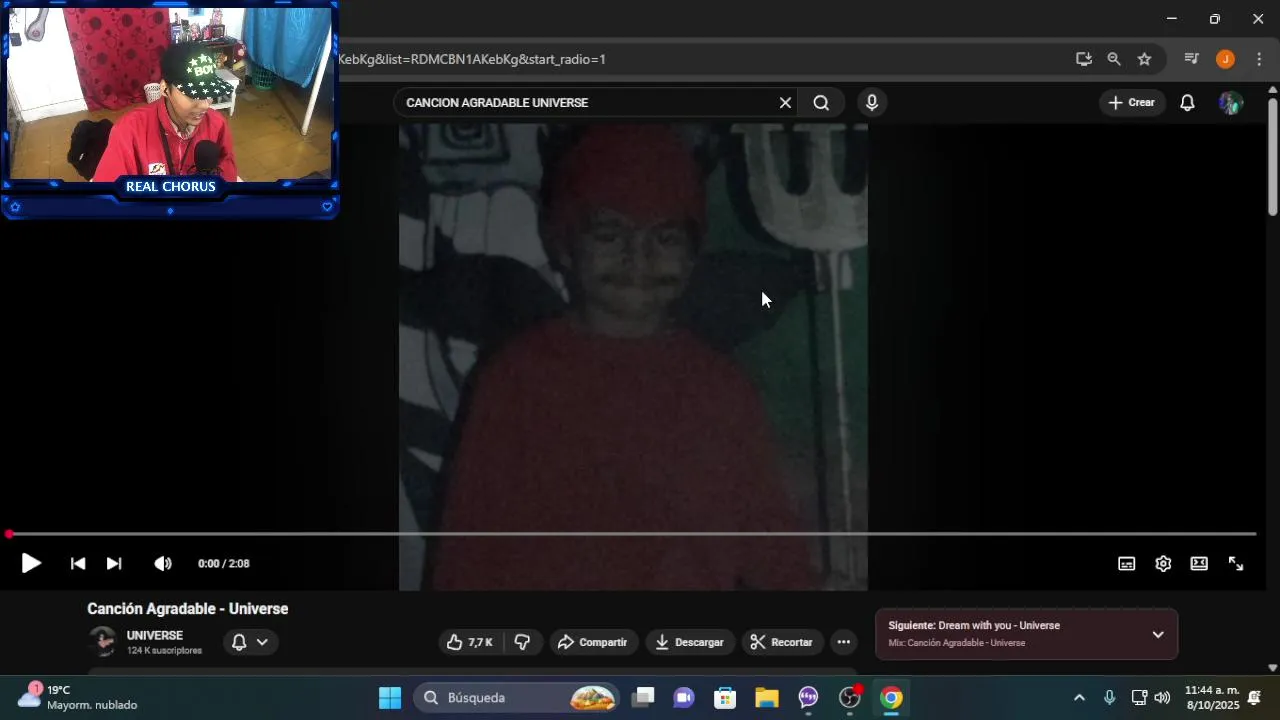This screenshot has width=1280, height=720.
Task: Click the Compartir button
Action: click(592, 642)
